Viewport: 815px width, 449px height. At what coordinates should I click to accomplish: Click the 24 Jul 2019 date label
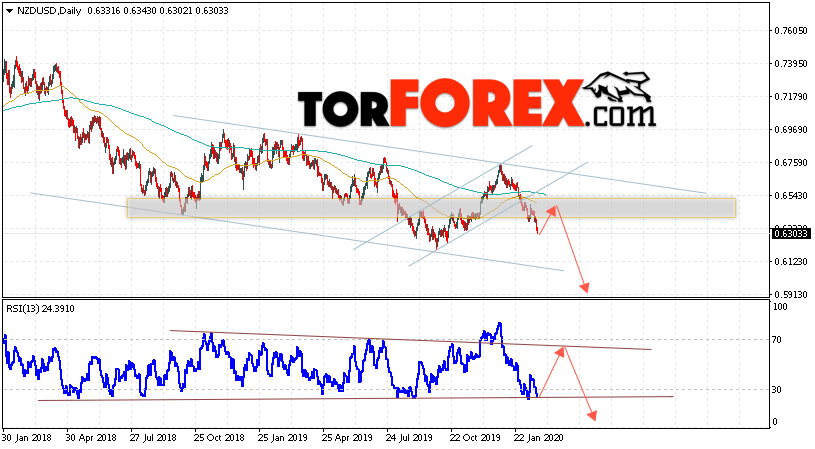[x=411, y=438]
